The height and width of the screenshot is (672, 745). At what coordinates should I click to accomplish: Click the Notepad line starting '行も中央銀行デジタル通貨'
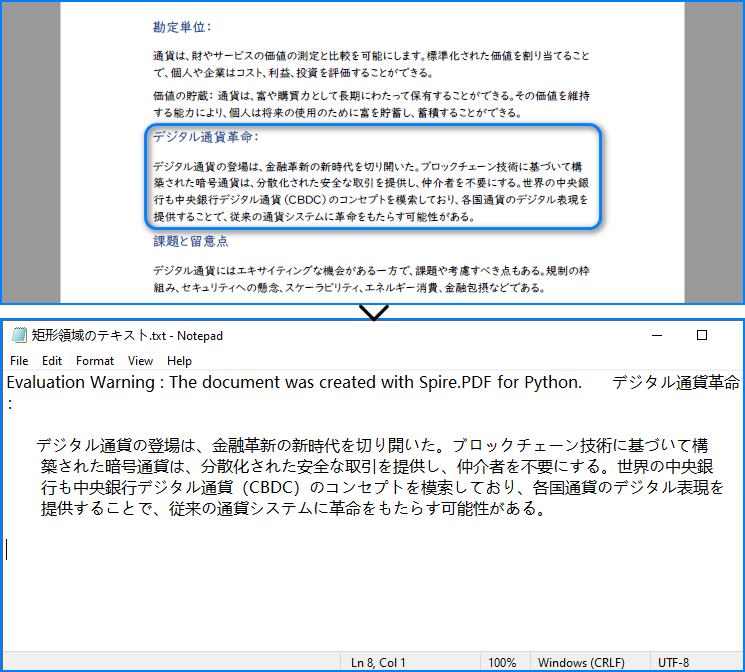pyautogui.click(x=382, y=488)
